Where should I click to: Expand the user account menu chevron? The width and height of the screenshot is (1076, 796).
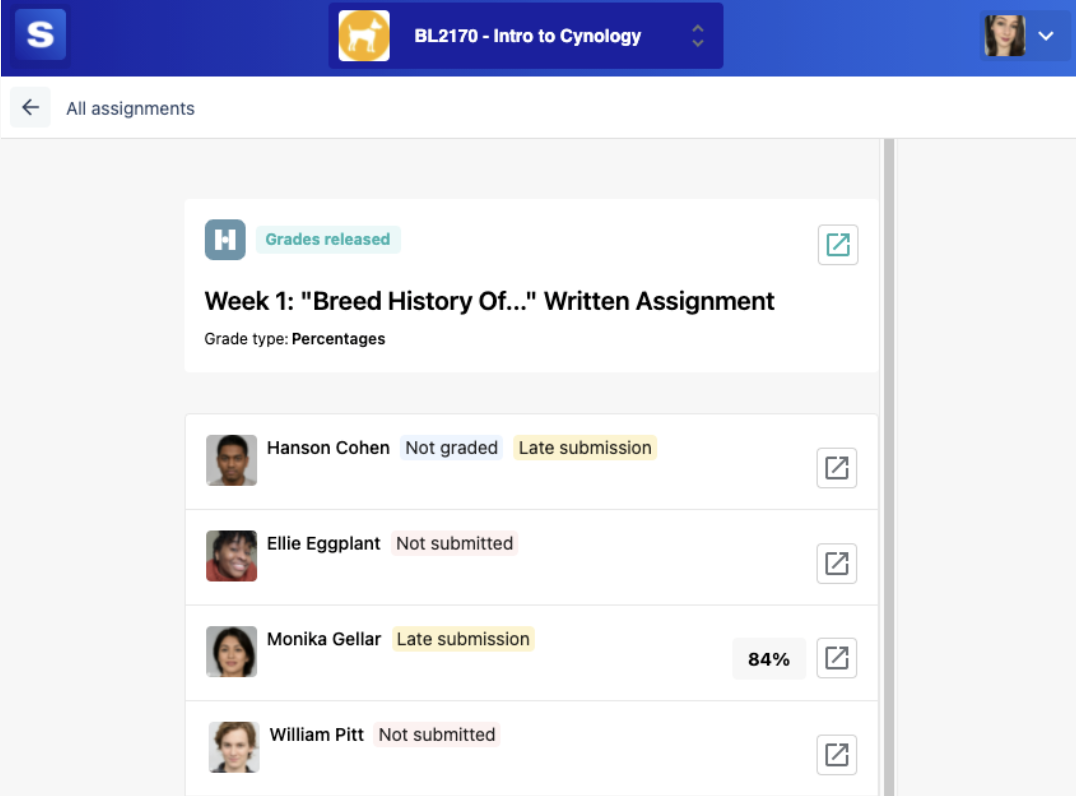point(1046,36)
